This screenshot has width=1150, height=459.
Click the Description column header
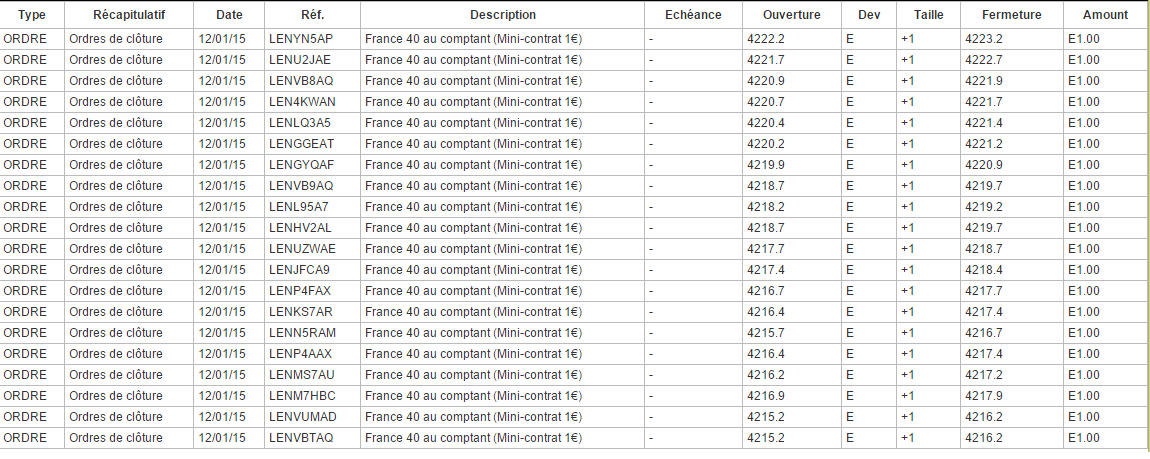pyautogui.click(x=503, y=15)
